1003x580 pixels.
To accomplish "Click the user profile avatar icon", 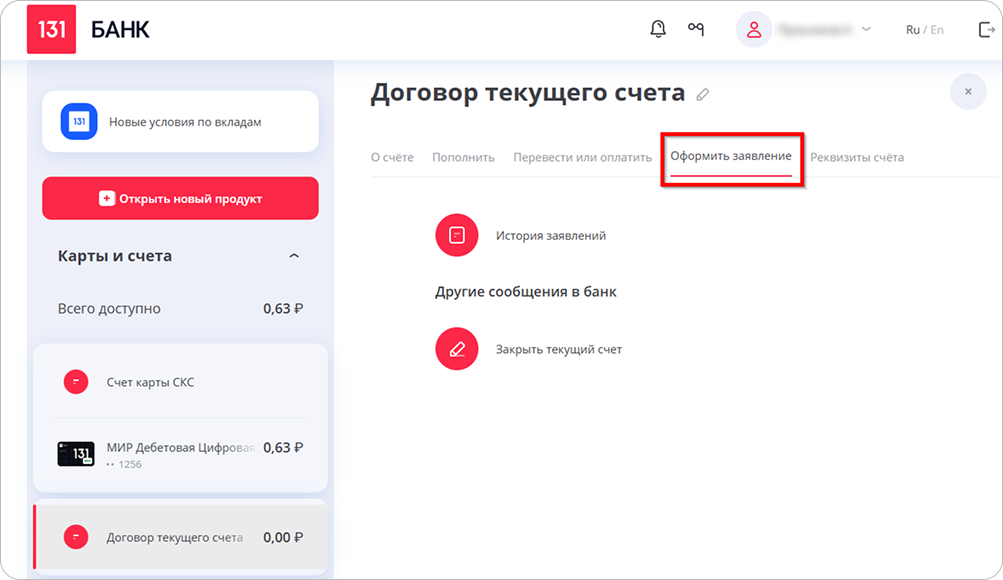I will tap(754, 30).
